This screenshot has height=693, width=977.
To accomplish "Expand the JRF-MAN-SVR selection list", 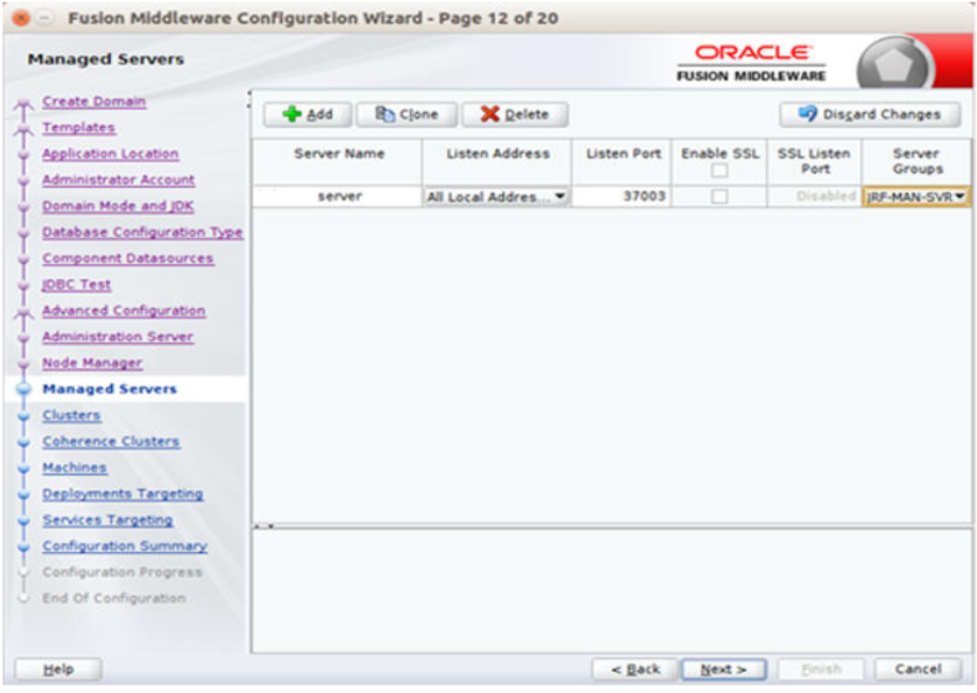I will pos(961,197).
